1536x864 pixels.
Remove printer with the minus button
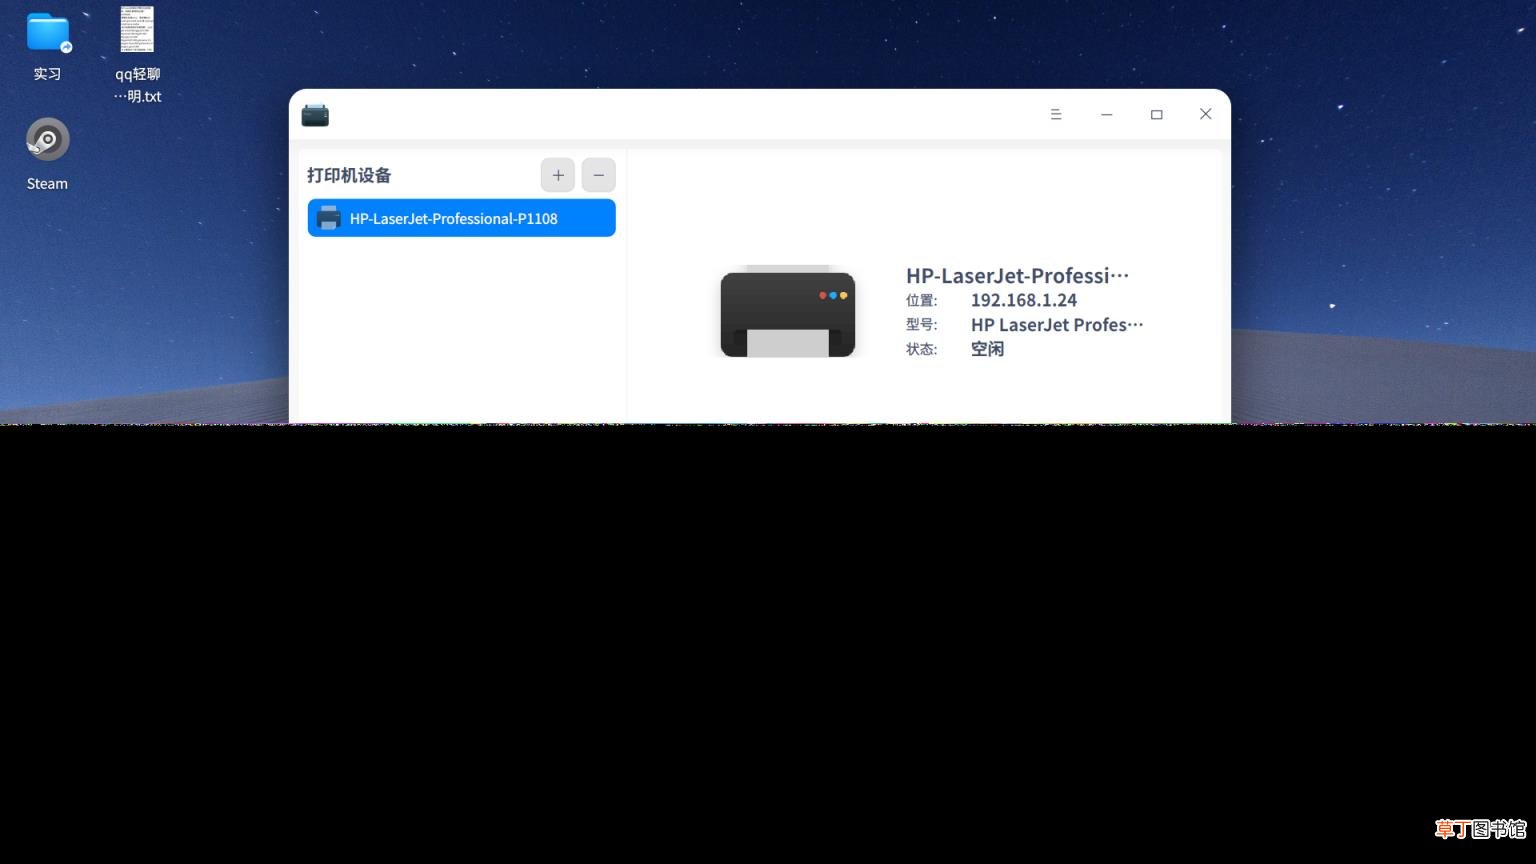click(599, 175)
